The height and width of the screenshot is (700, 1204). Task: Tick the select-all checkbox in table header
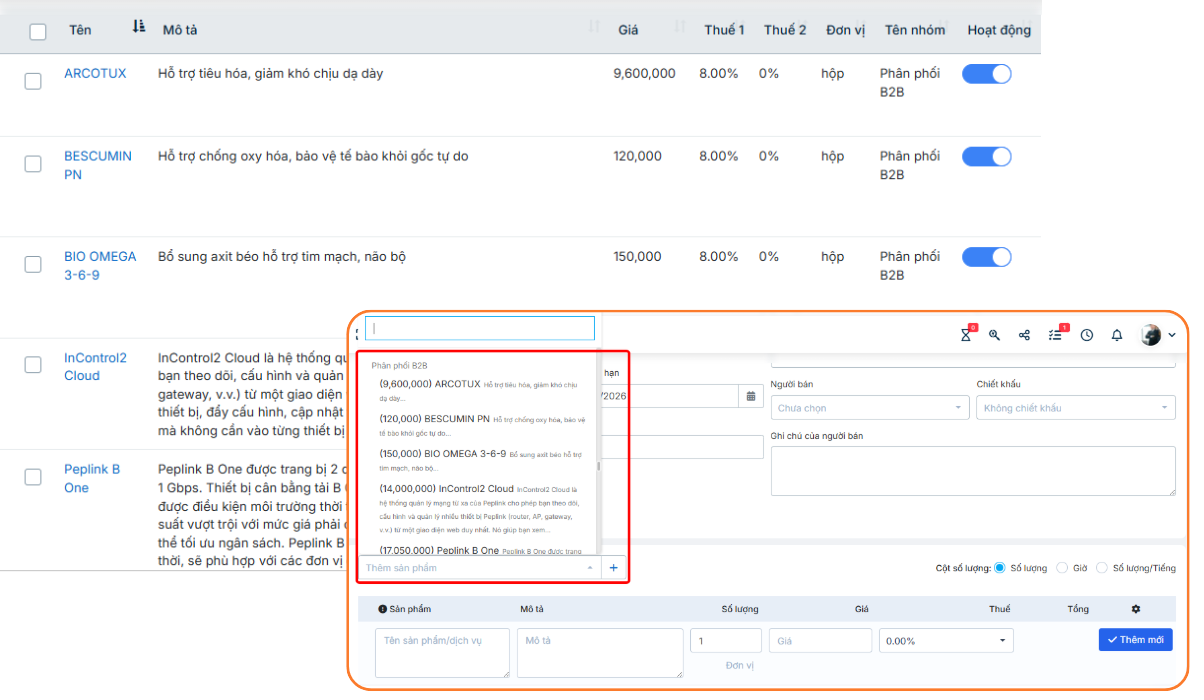coord(38,32)
